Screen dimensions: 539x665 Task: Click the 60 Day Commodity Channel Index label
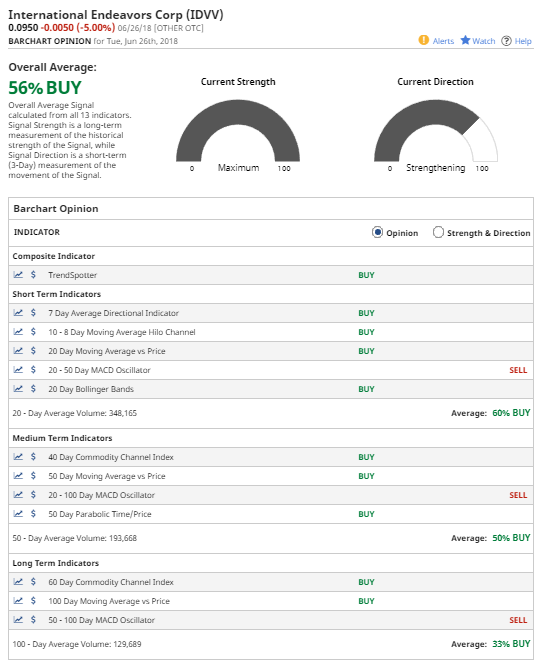111,582
